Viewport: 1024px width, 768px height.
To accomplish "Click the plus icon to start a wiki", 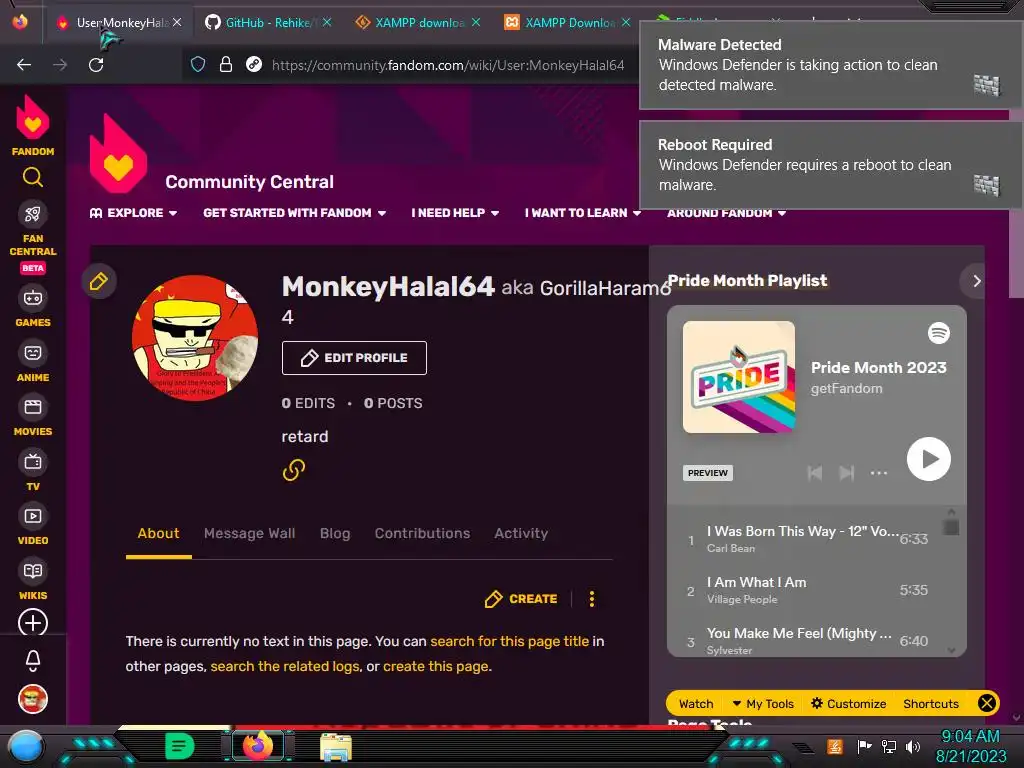I will point(33,622).
